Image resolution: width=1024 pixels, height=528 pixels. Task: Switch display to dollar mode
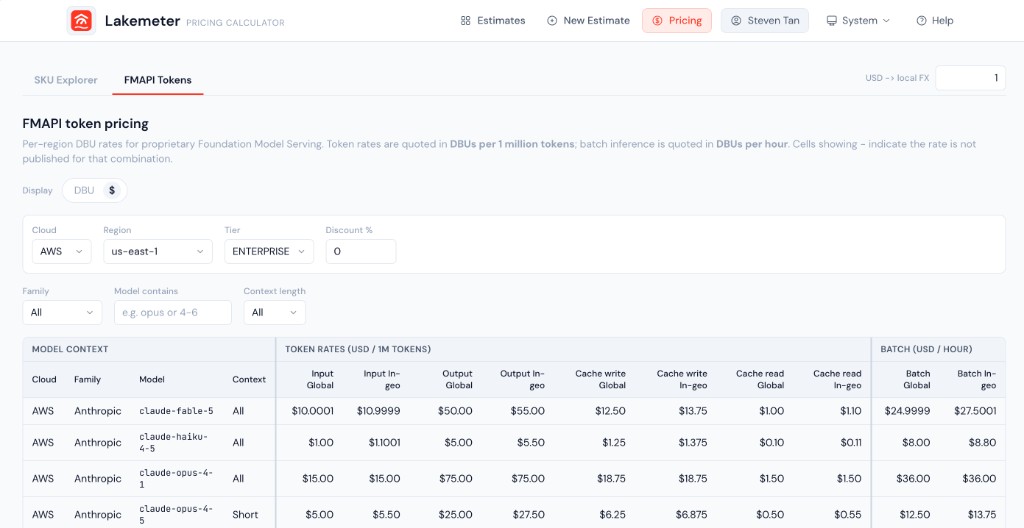(112, 190)
